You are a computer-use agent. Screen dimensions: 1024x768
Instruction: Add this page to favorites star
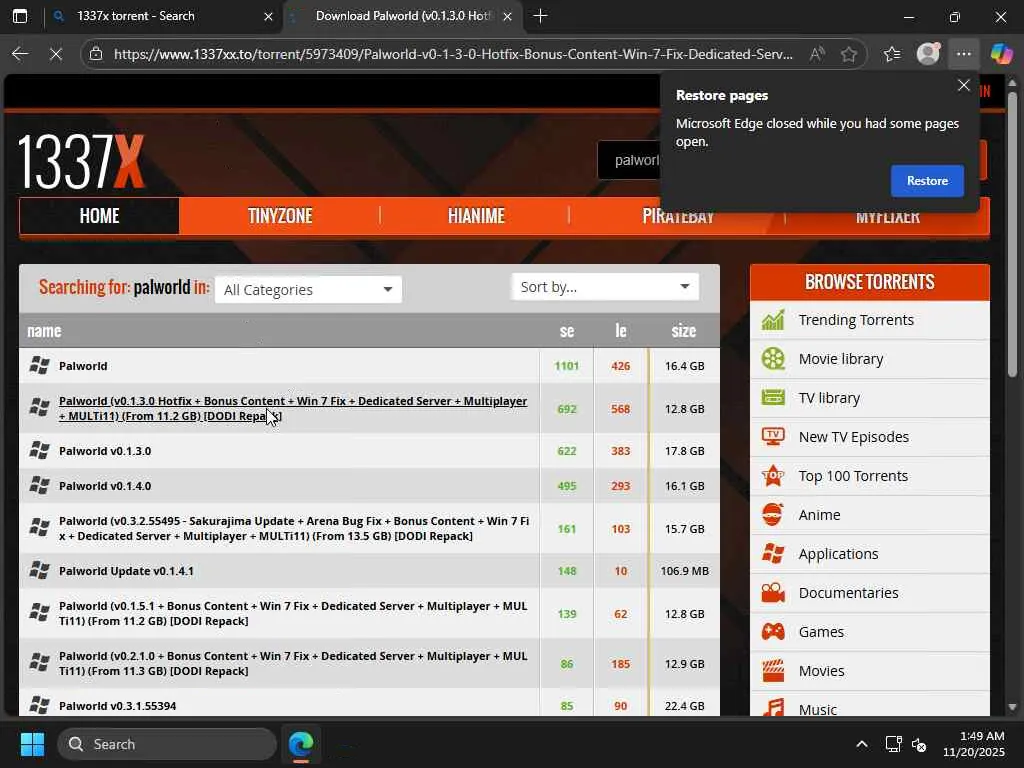coord(849,54)
